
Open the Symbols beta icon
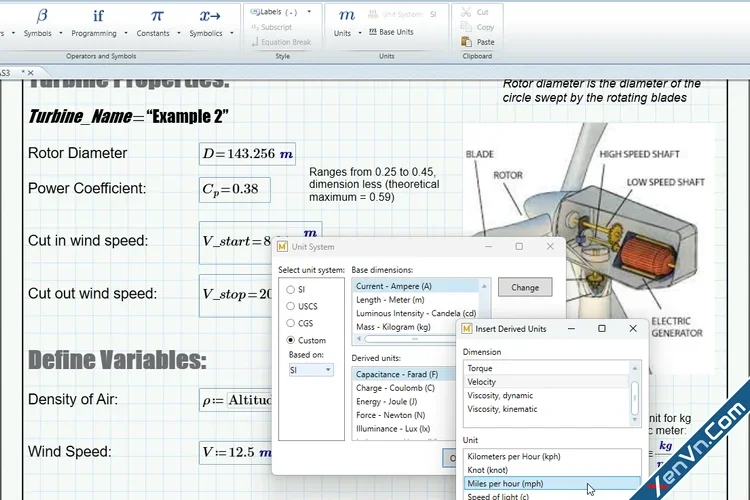[42, 16]
